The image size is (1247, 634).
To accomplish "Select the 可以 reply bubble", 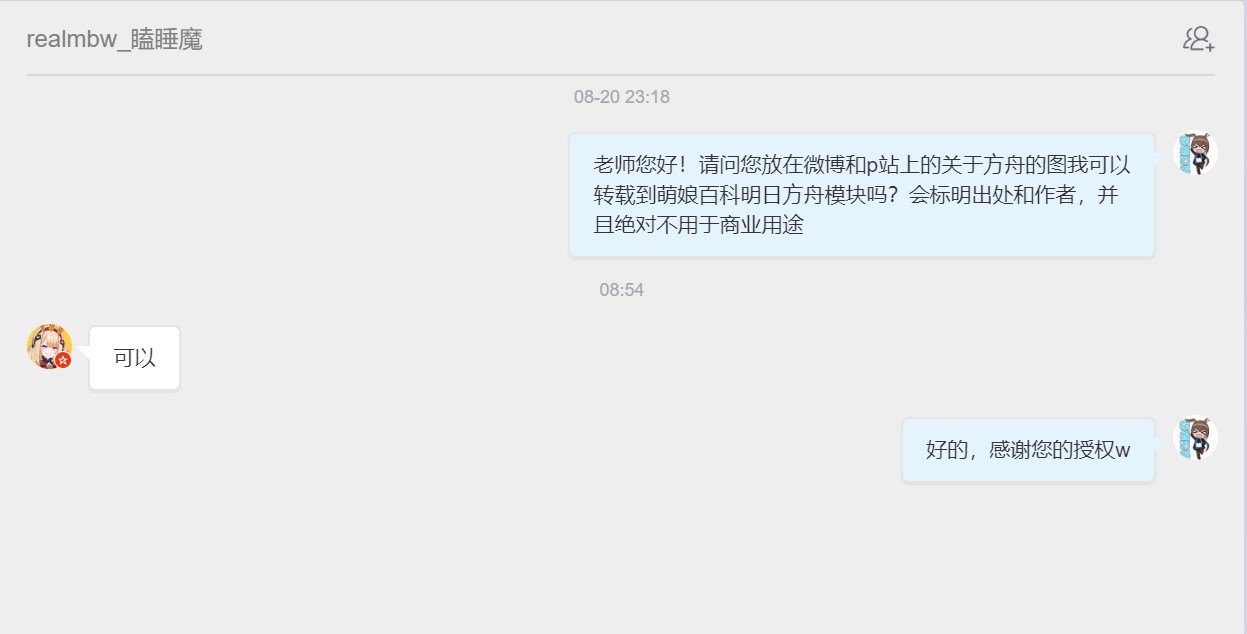I will pyautogui.click(x=134, y=358).
